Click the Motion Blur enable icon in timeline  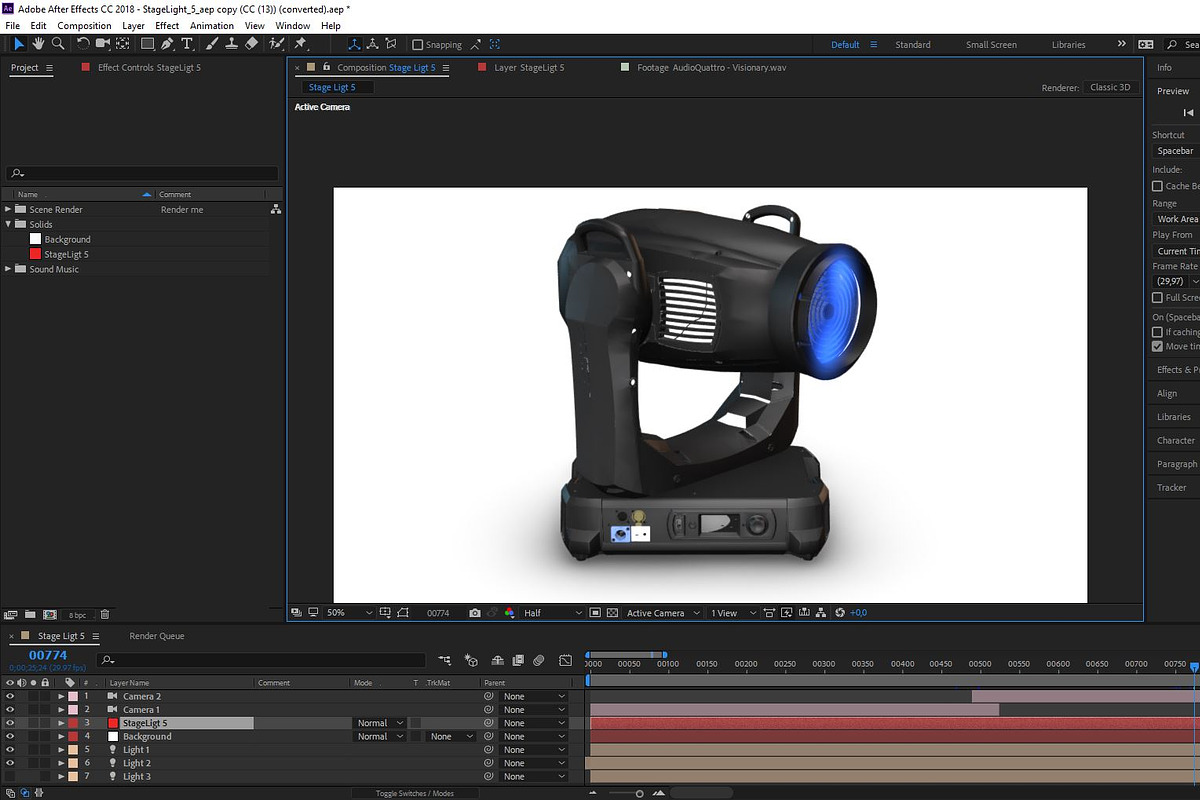coord(538,660)
